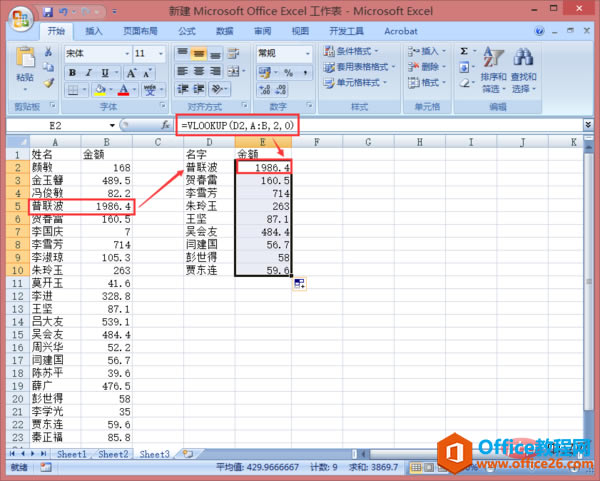Click merge and center icon
The height and width of the screenshot is (481, 600).
tap(233, 71)
